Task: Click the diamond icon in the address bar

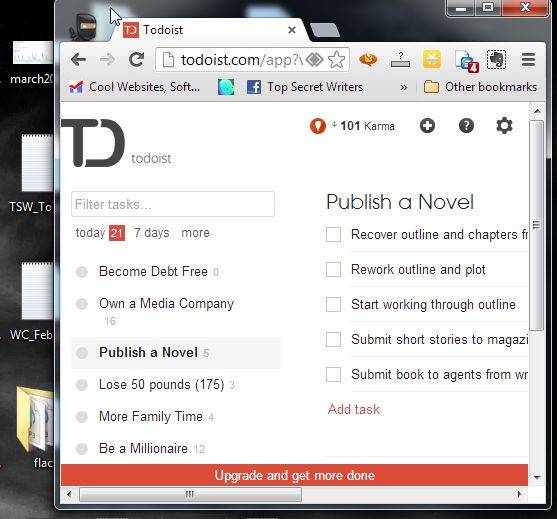Action: (315, 60)
